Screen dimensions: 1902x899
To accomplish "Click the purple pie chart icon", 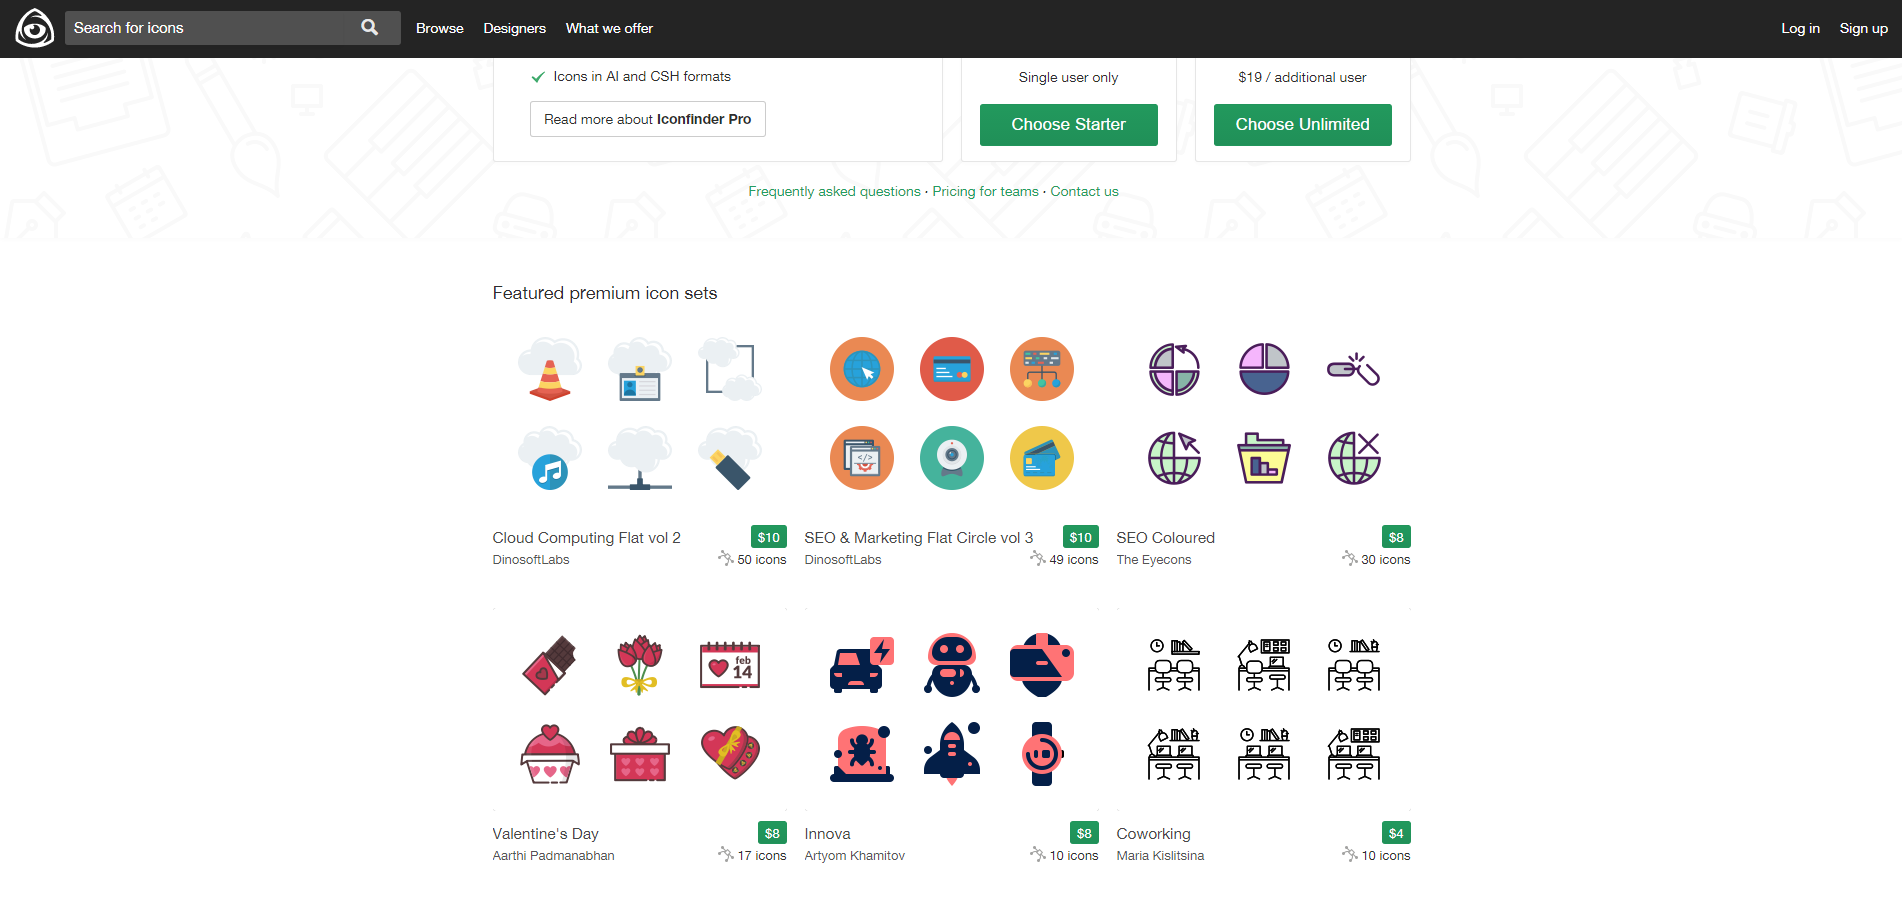I will tap(1264, 369).
